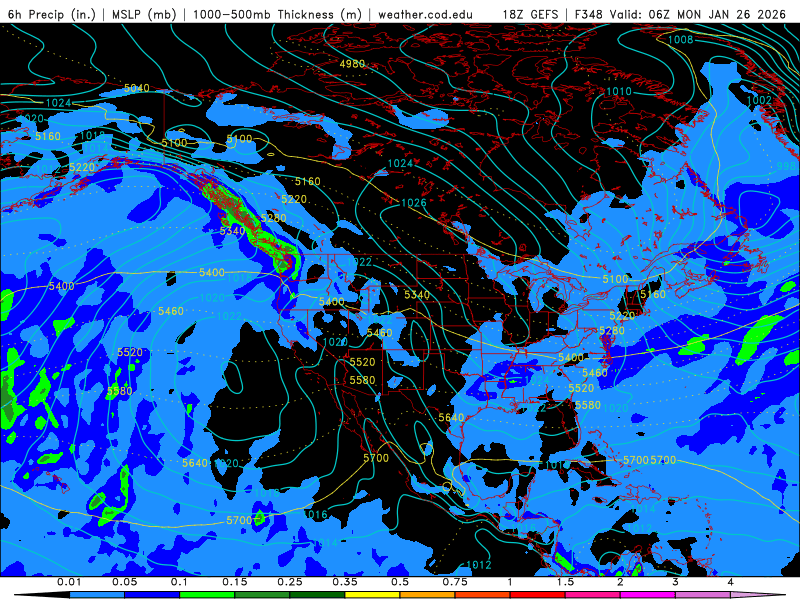800x600 pixels.
Task: Click the 5040 thickness contour label
Action: (137, 88)
